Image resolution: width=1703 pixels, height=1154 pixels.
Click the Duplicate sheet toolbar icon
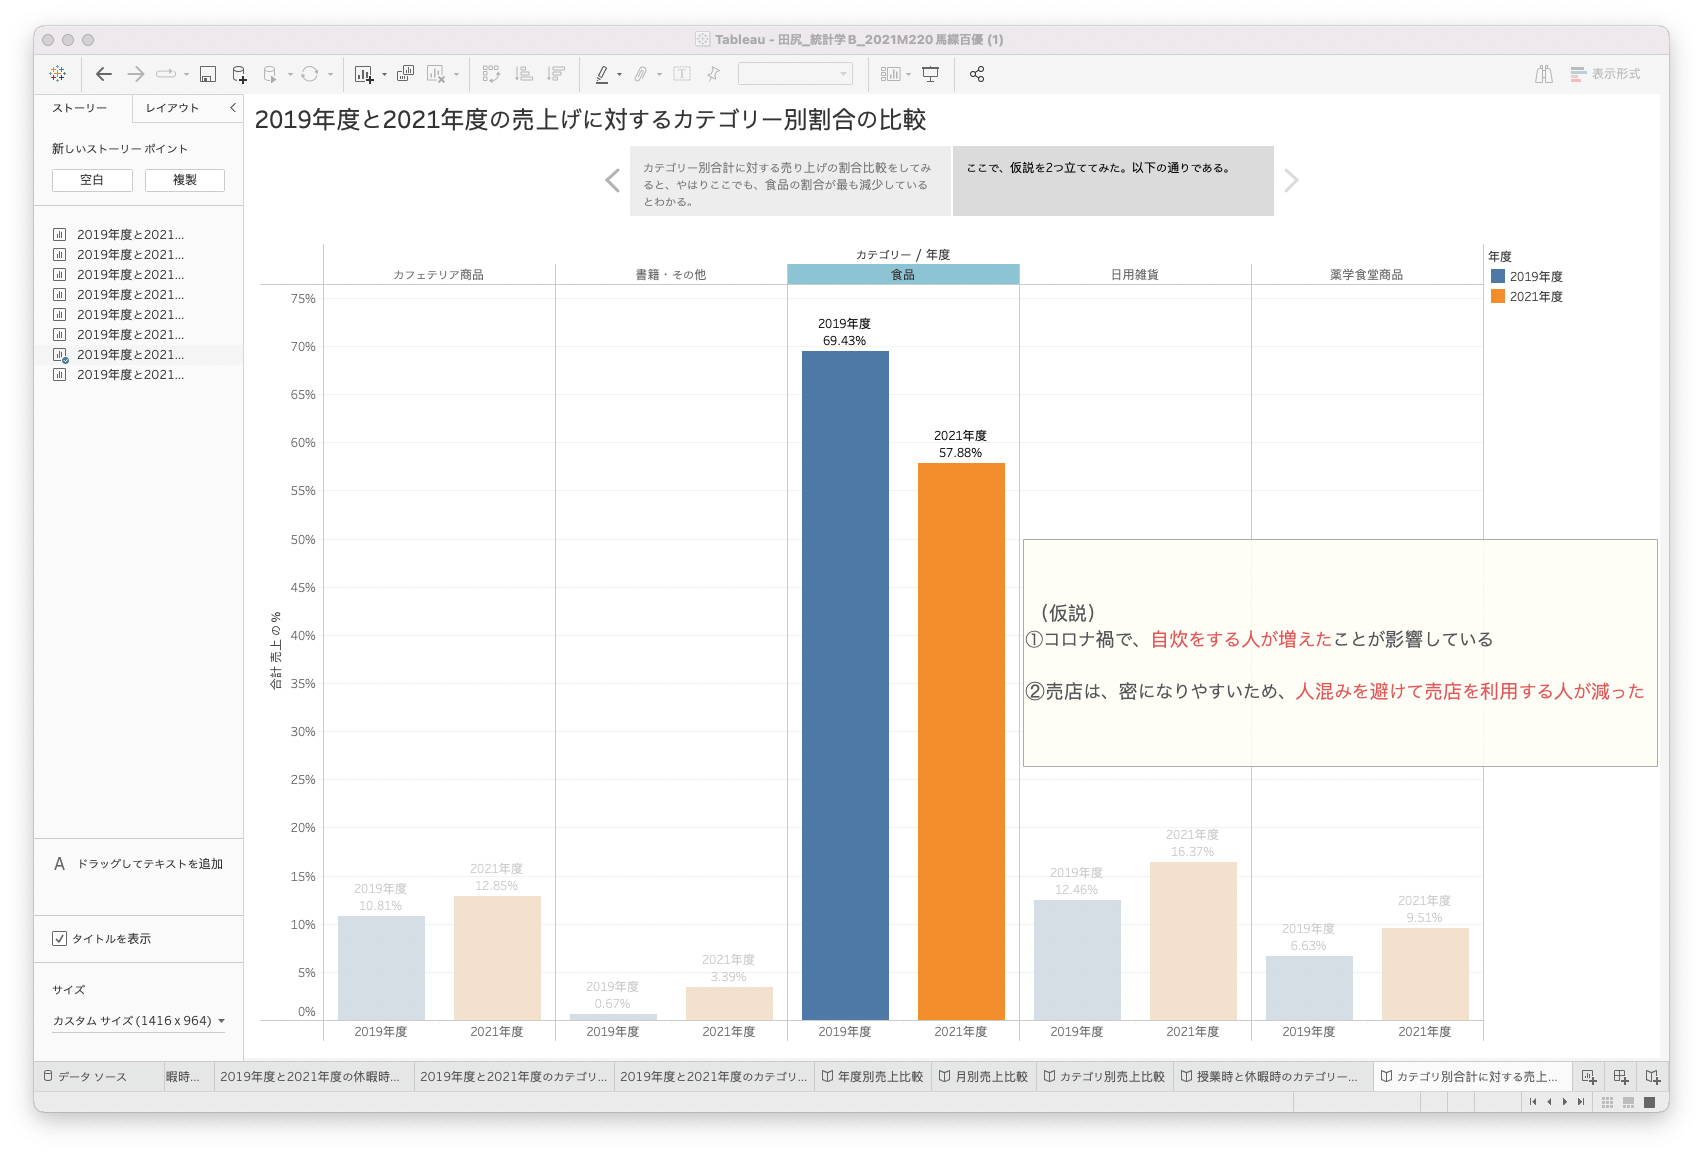[x=405, y=74]
